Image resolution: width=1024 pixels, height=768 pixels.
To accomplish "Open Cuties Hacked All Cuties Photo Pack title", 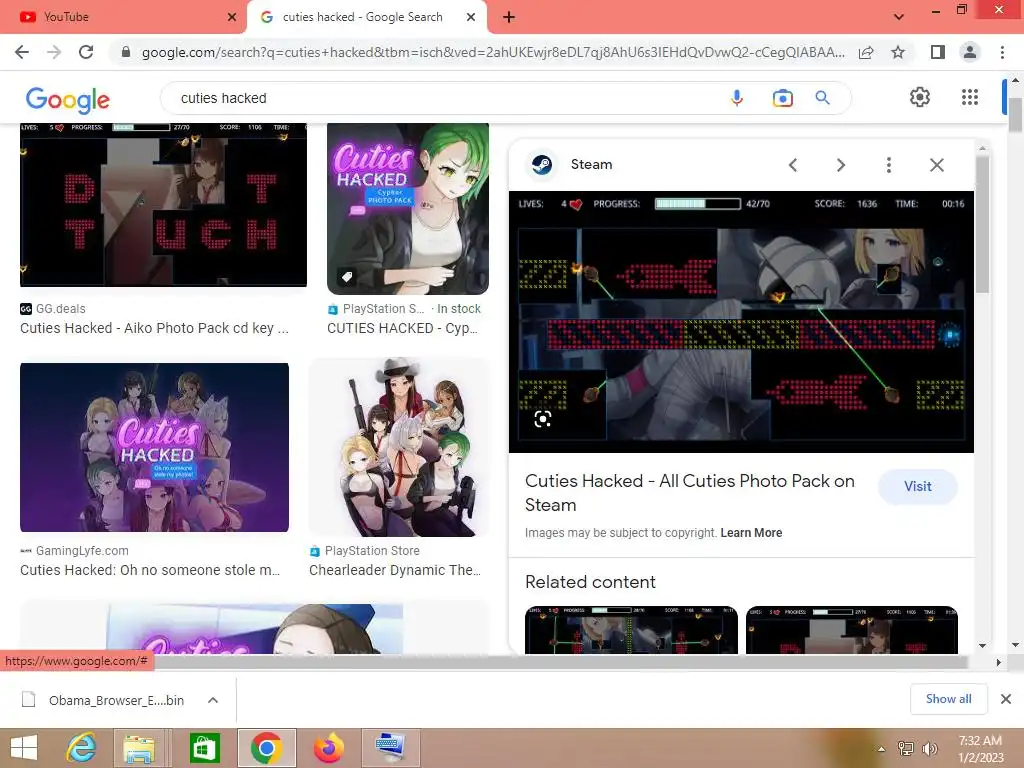I will (690, 493).
